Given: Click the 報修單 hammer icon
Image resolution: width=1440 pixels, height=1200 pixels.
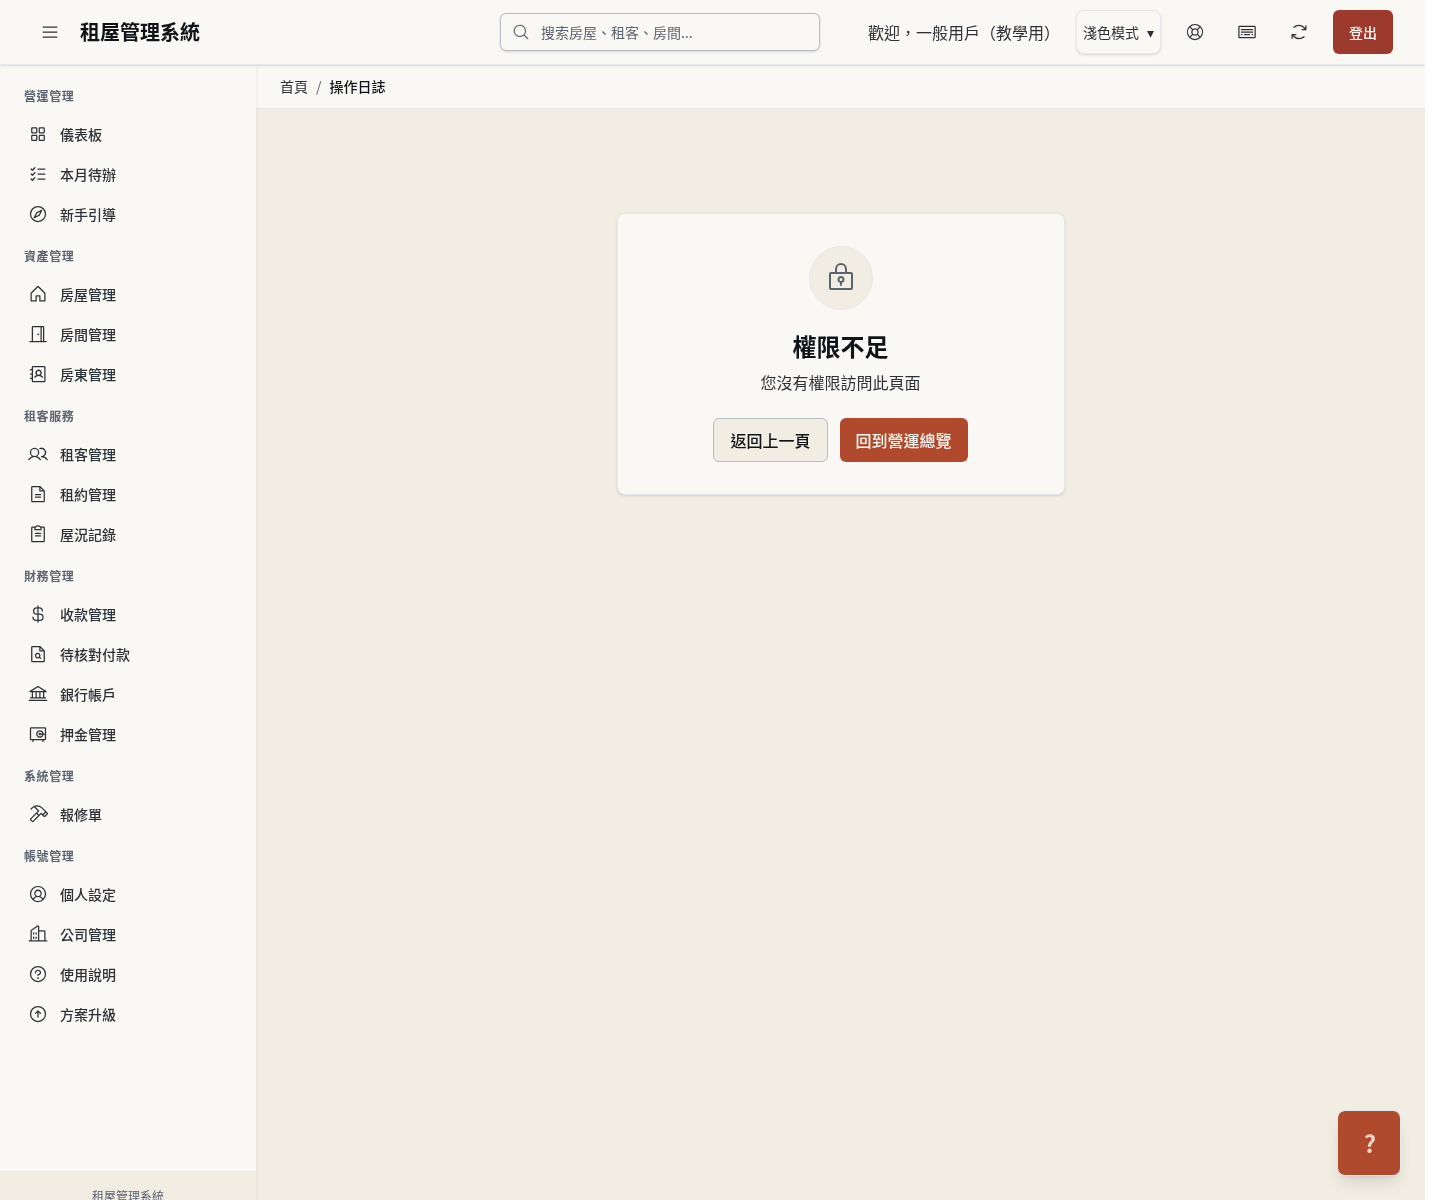Looking at the screenshot, I should point(38,814).
